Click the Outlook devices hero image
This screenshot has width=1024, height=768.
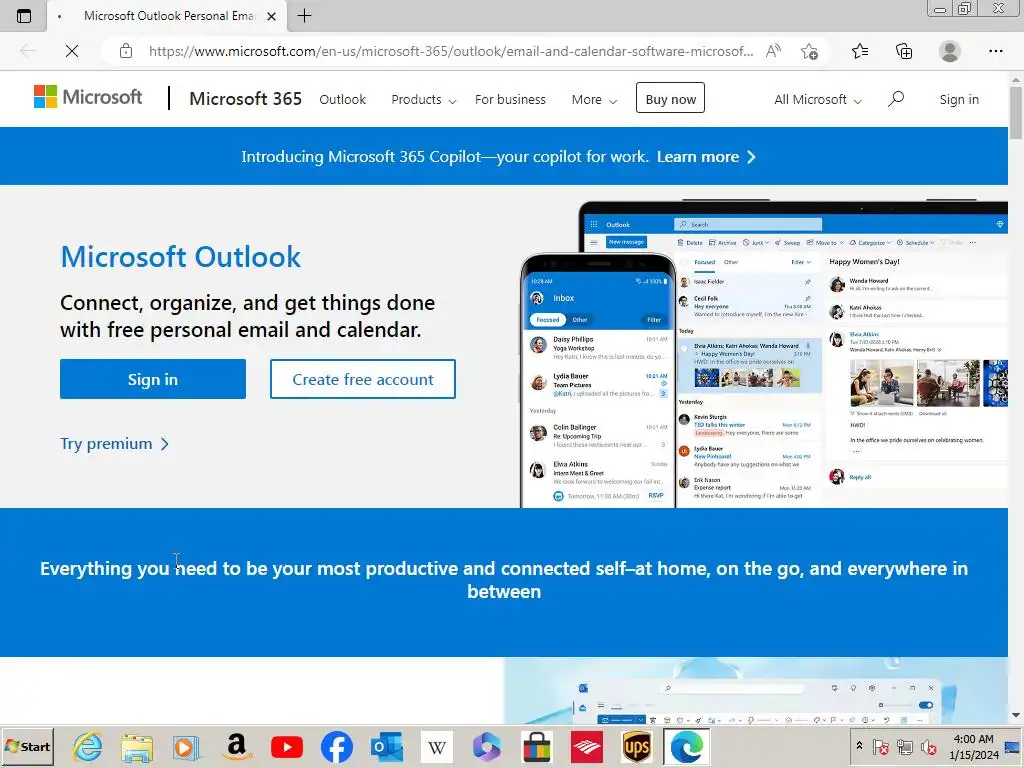(763, 354)
